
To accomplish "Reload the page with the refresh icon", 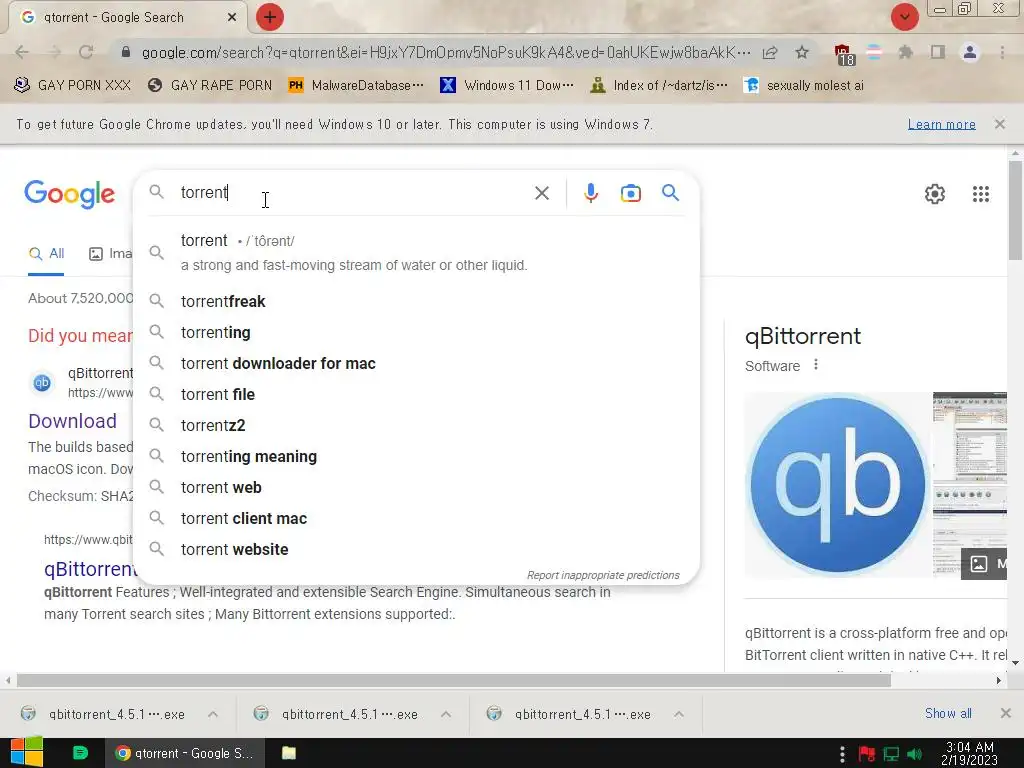I will pyautogui.click(x=86, y=52).
